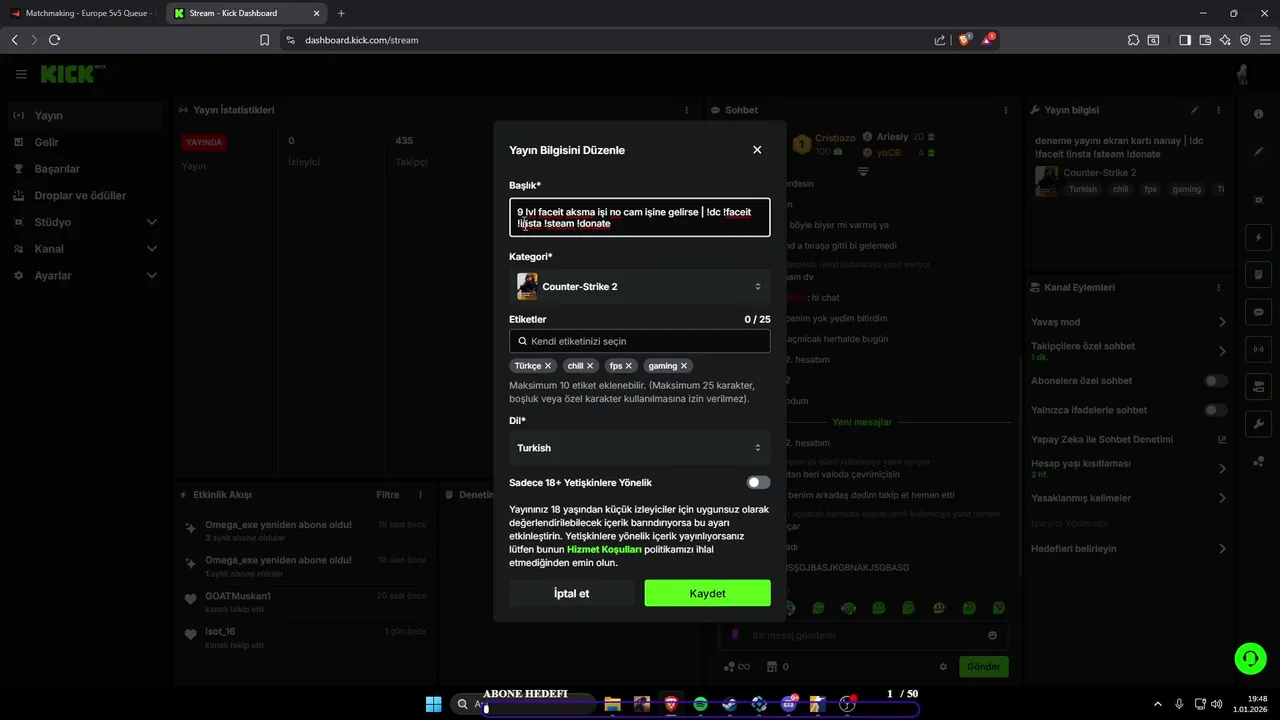The height and width of the screenshot is (720, 1280).
Task: Remove the Türkçe tag
Action: 548,366
